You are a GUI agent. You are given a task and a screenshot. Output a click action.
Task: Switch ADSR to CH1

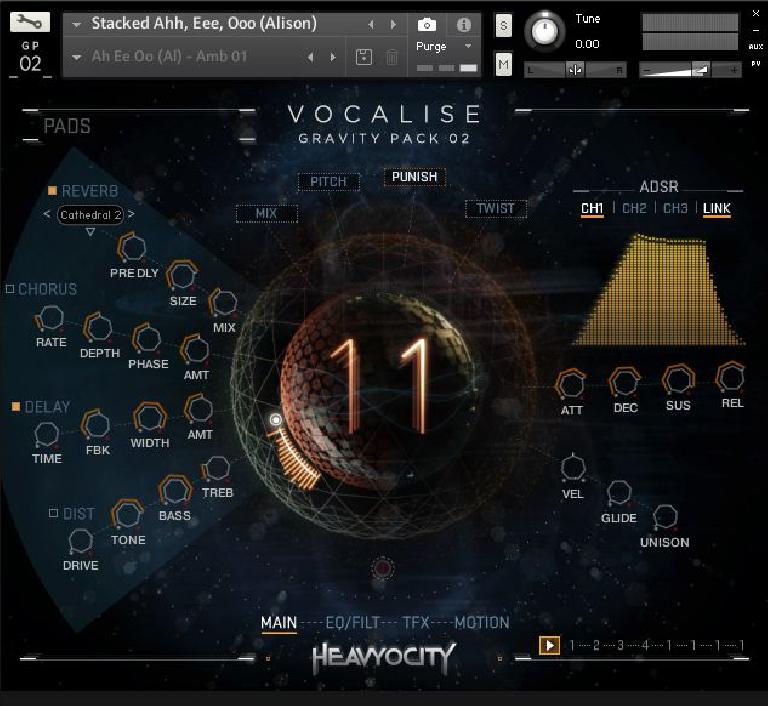tap(592, 209)
